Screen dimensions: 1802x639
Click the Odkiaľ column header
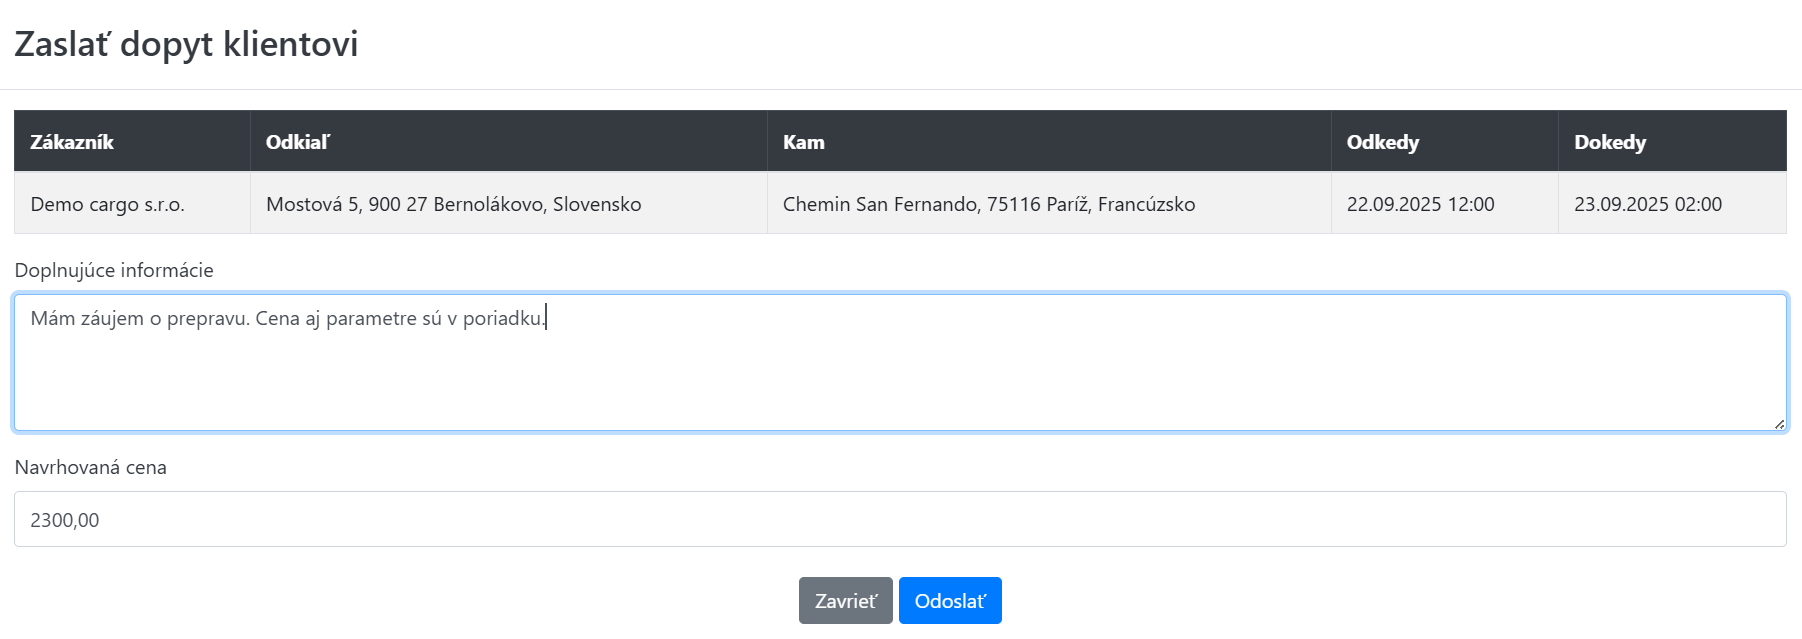coord(298,142)
